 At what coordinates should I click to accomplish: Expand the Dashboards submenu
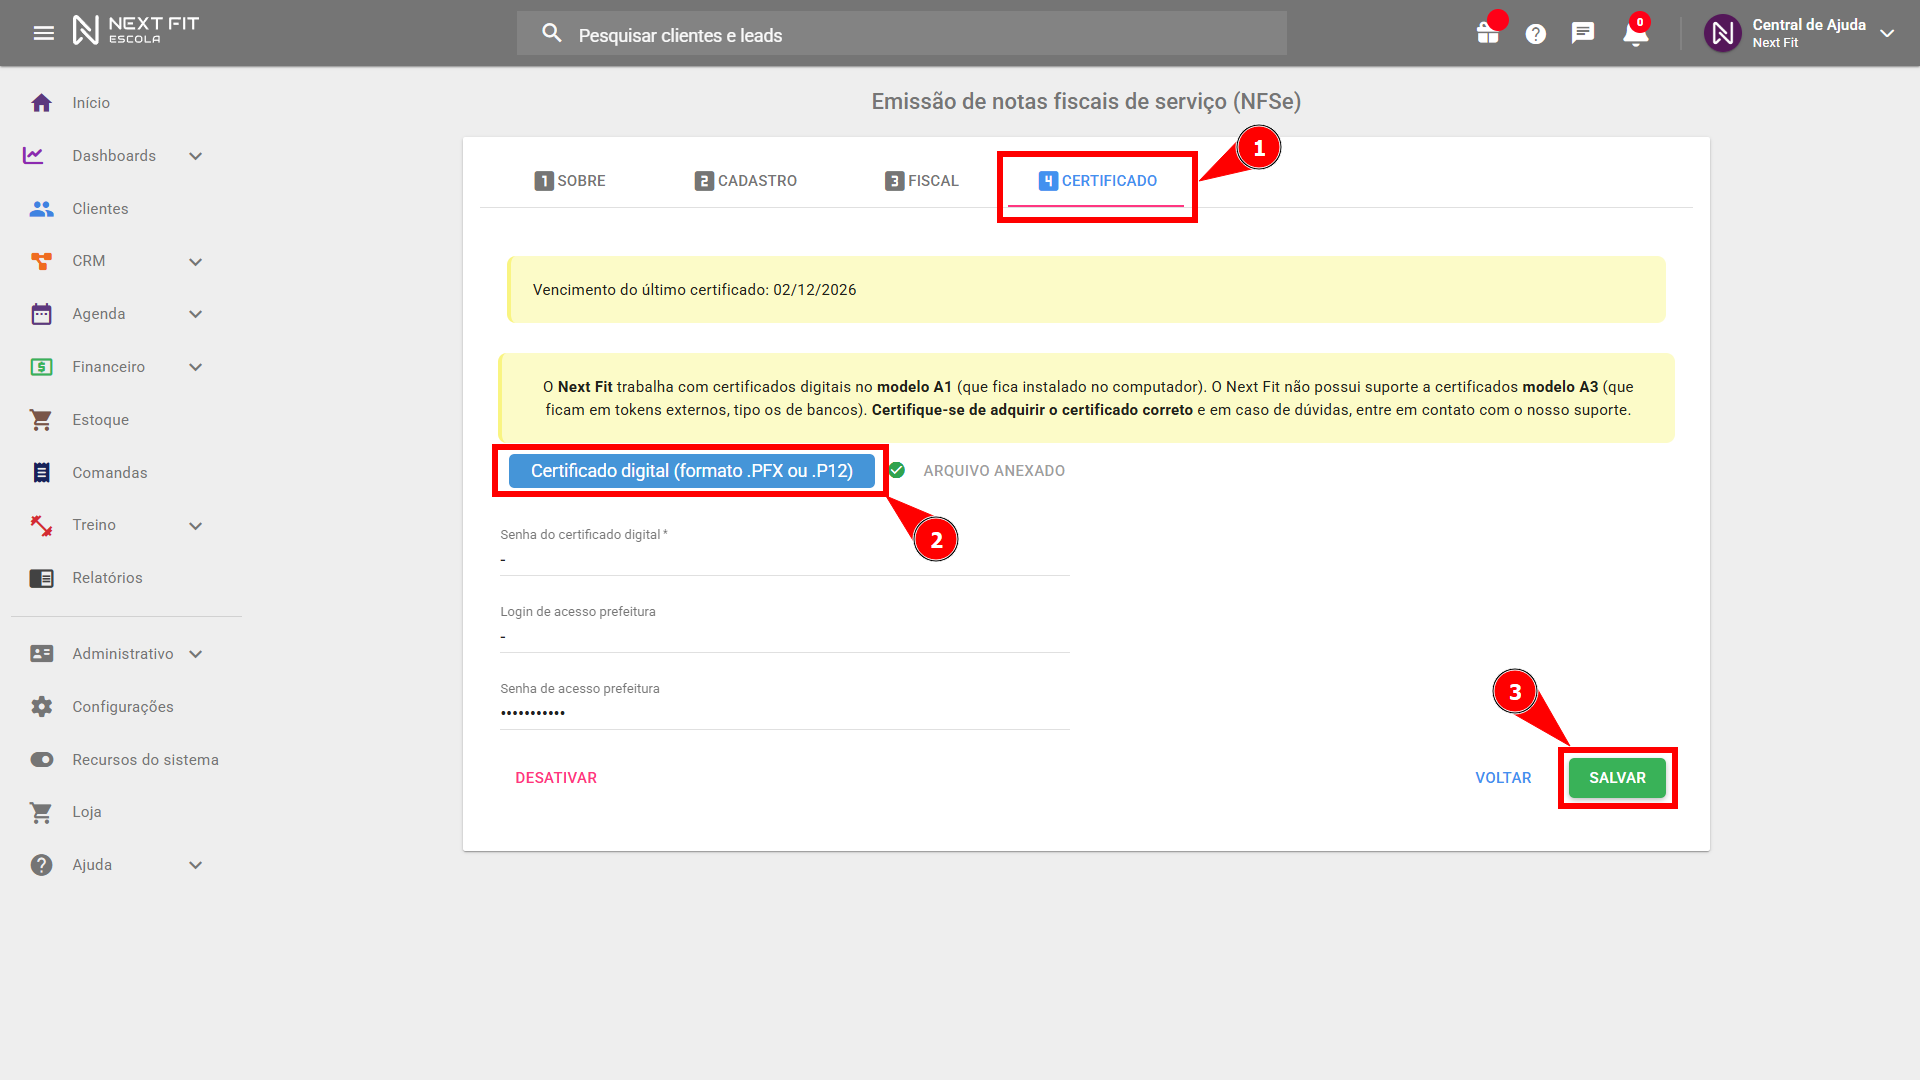[196, 156]
